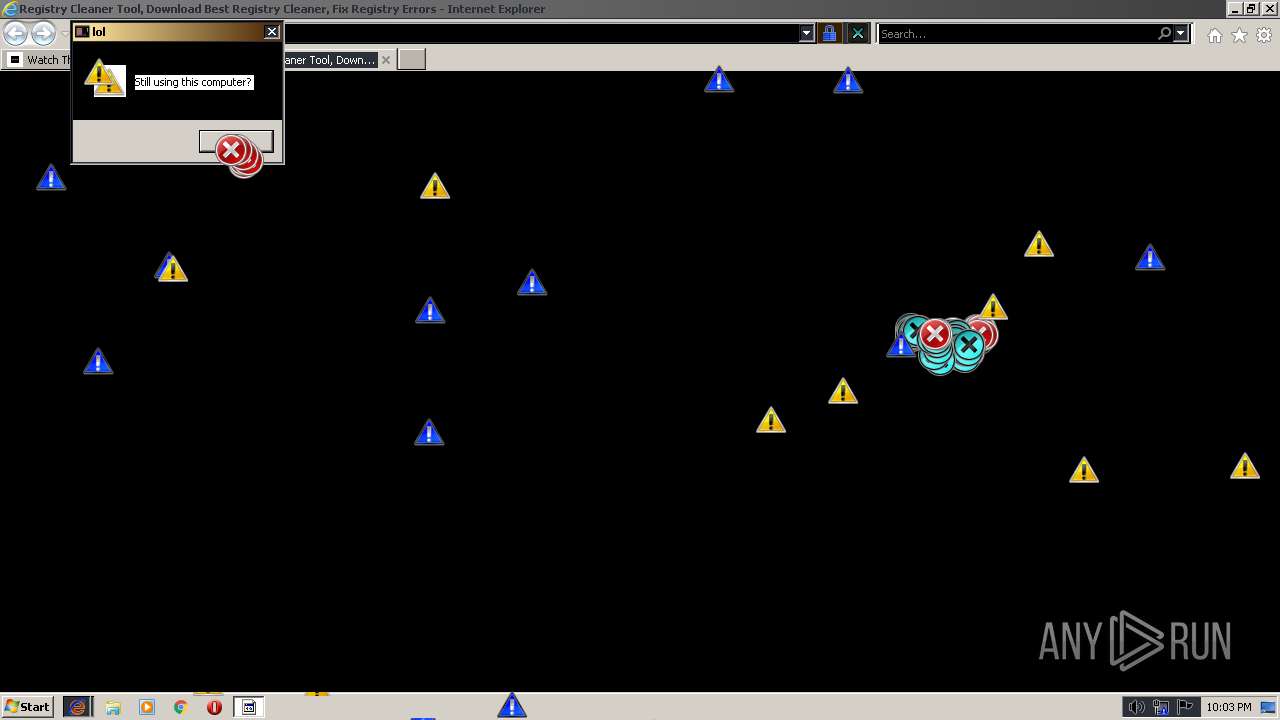Stop page loading with the address bar X

(x=857, y=33)
